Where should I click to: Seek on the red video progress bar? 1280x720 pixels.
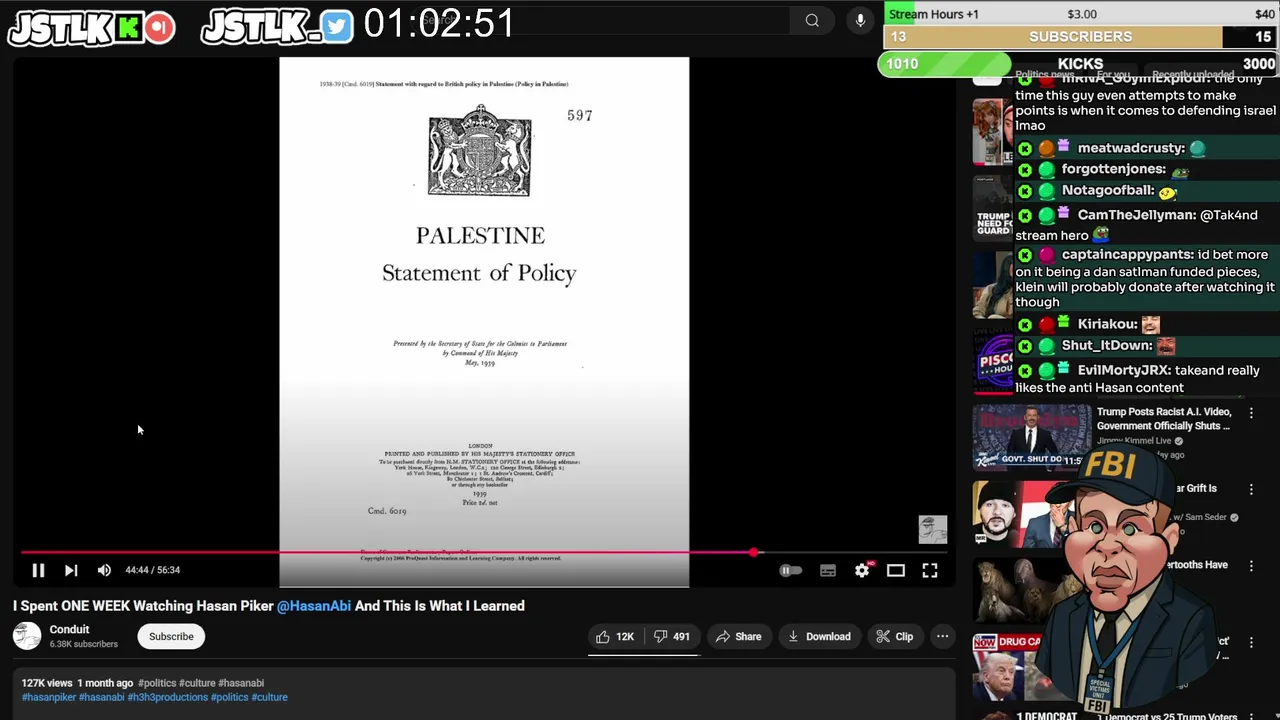(x=482, y=552)
